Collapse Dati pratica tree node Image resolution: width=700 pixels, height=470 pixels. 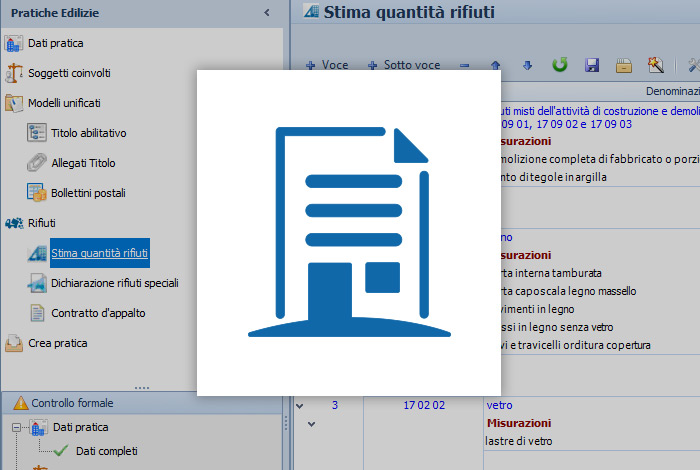[17, 428]
